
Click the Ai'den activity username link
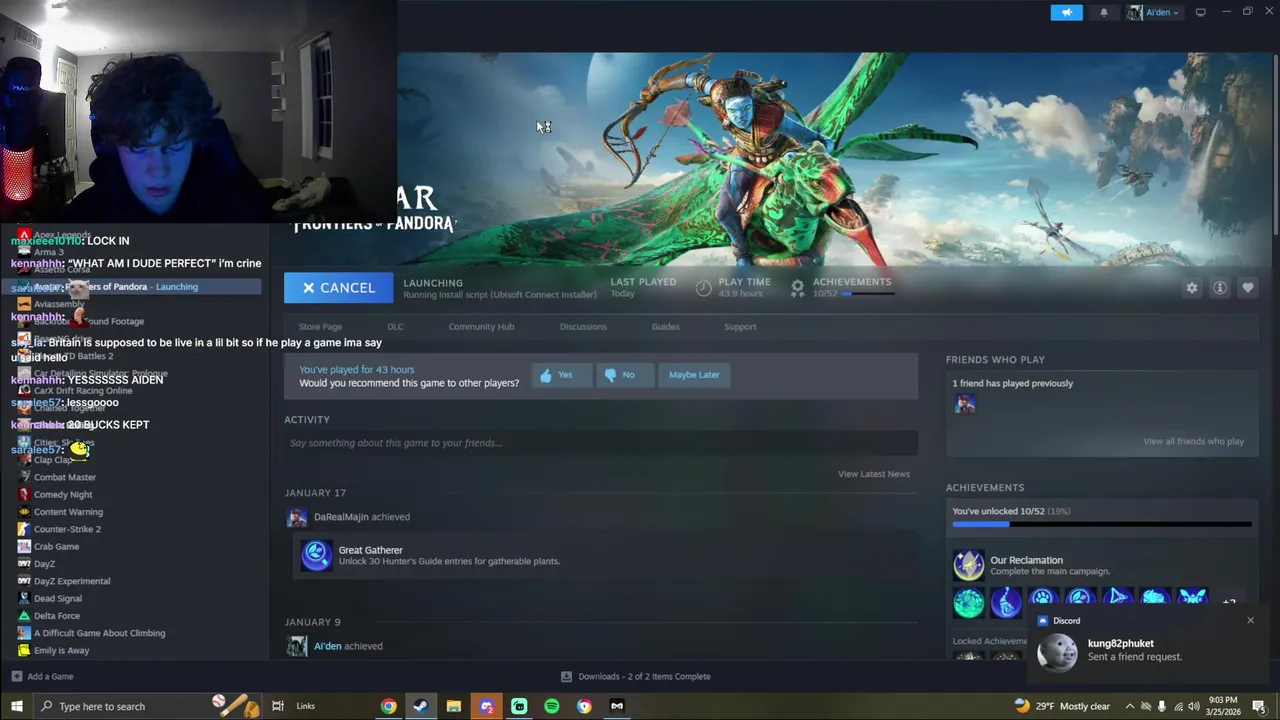(328, 646)
